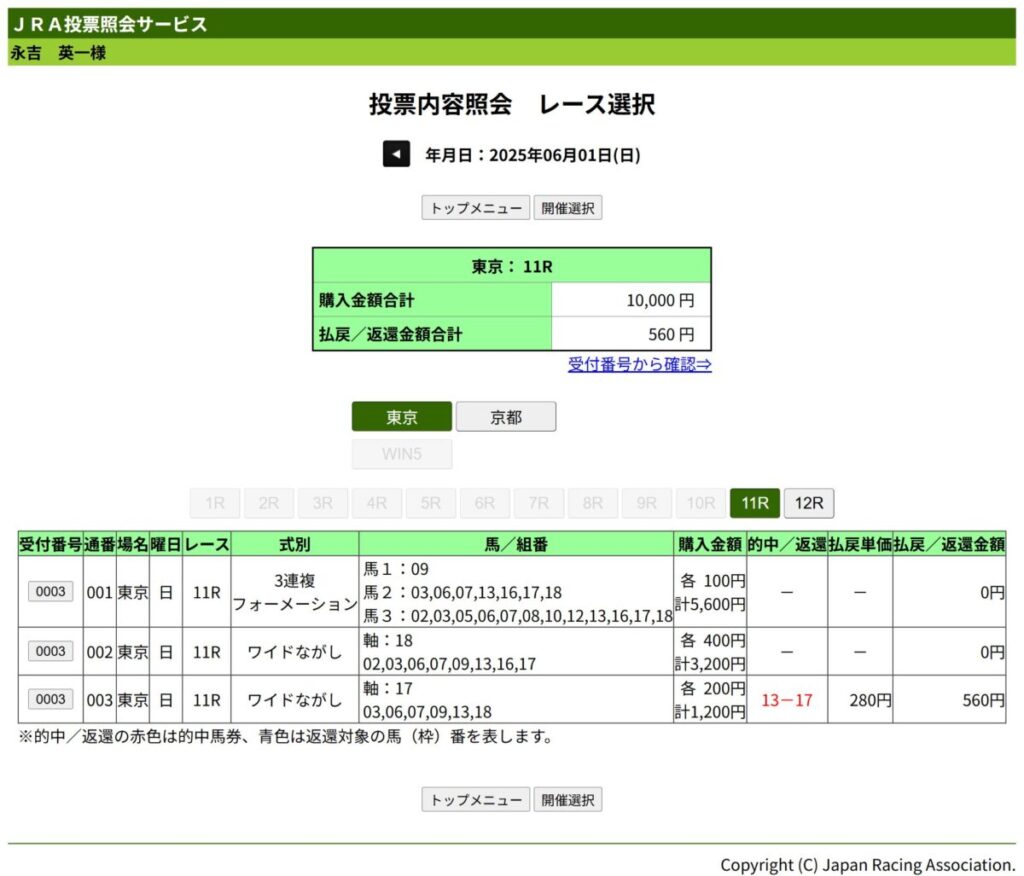Screen dimensions: 1024x876
Task: Click the red 13－17 winning combination
Action: 786,700
